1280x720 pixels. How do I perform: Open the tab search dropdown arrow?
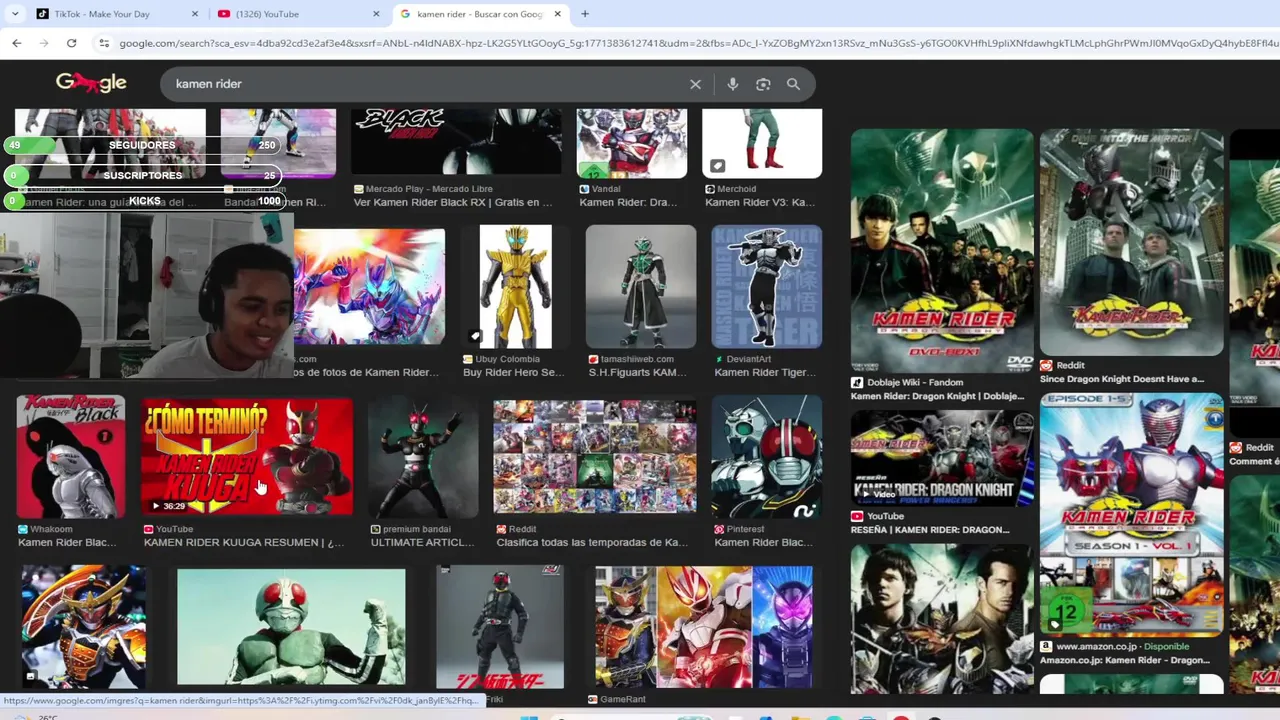coord(14,14)
